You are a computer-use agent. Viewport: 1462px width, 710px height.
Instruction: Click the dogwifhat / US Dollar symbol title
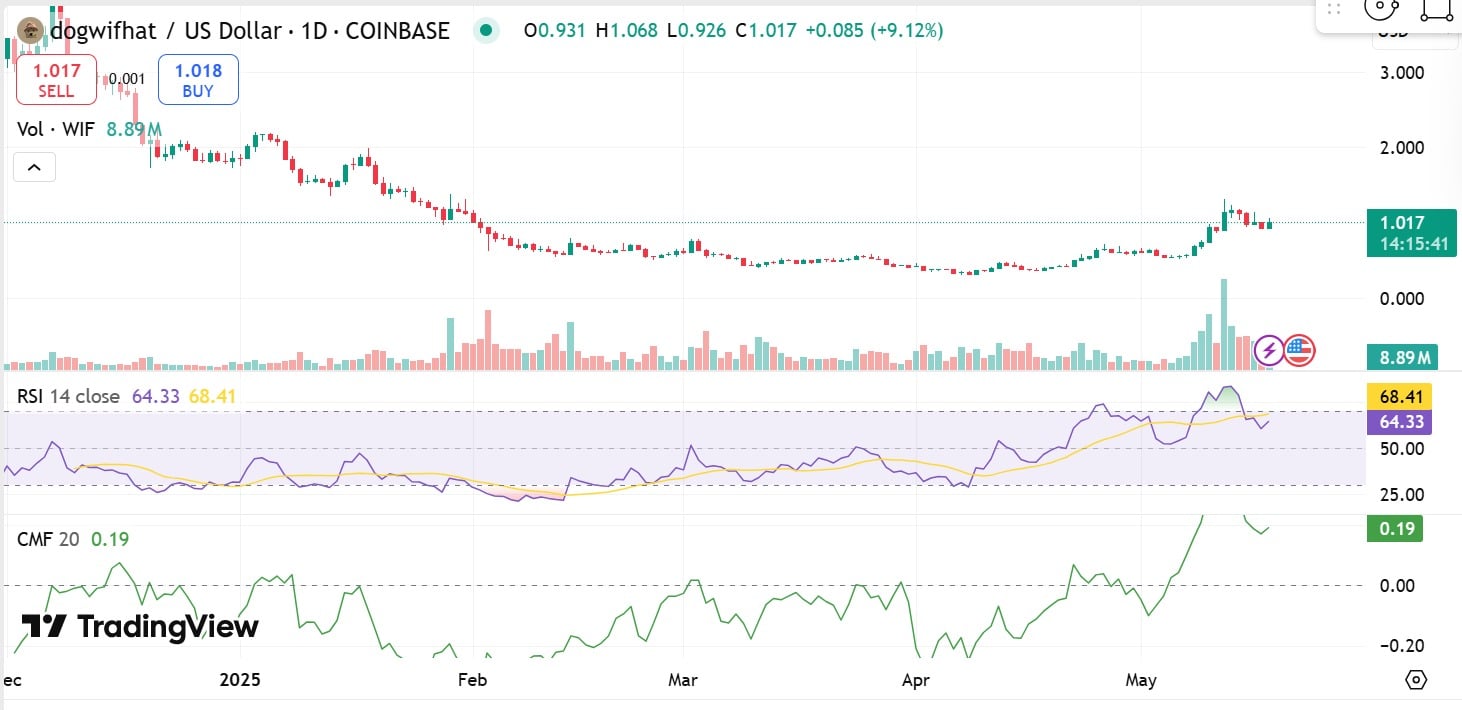[250, 31]
